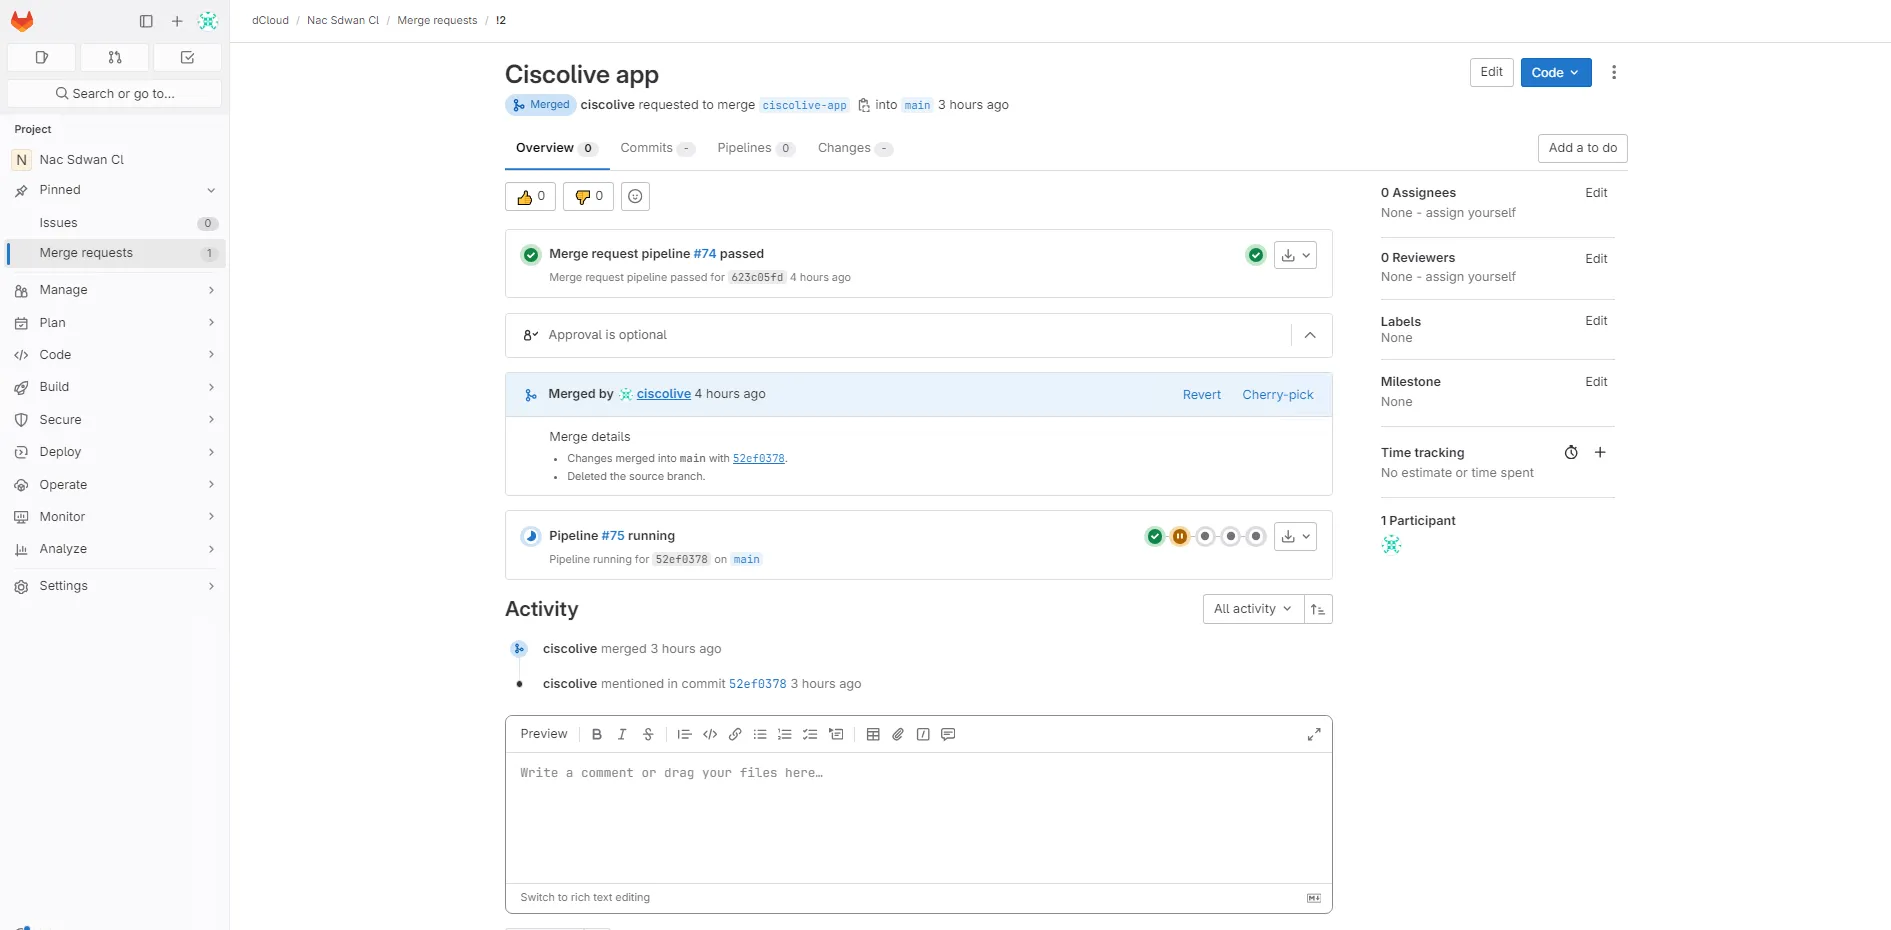This screenshot has width=1891, height=930.
Task: Toggle the sidebar collapse icon
Action: point(146,21)
